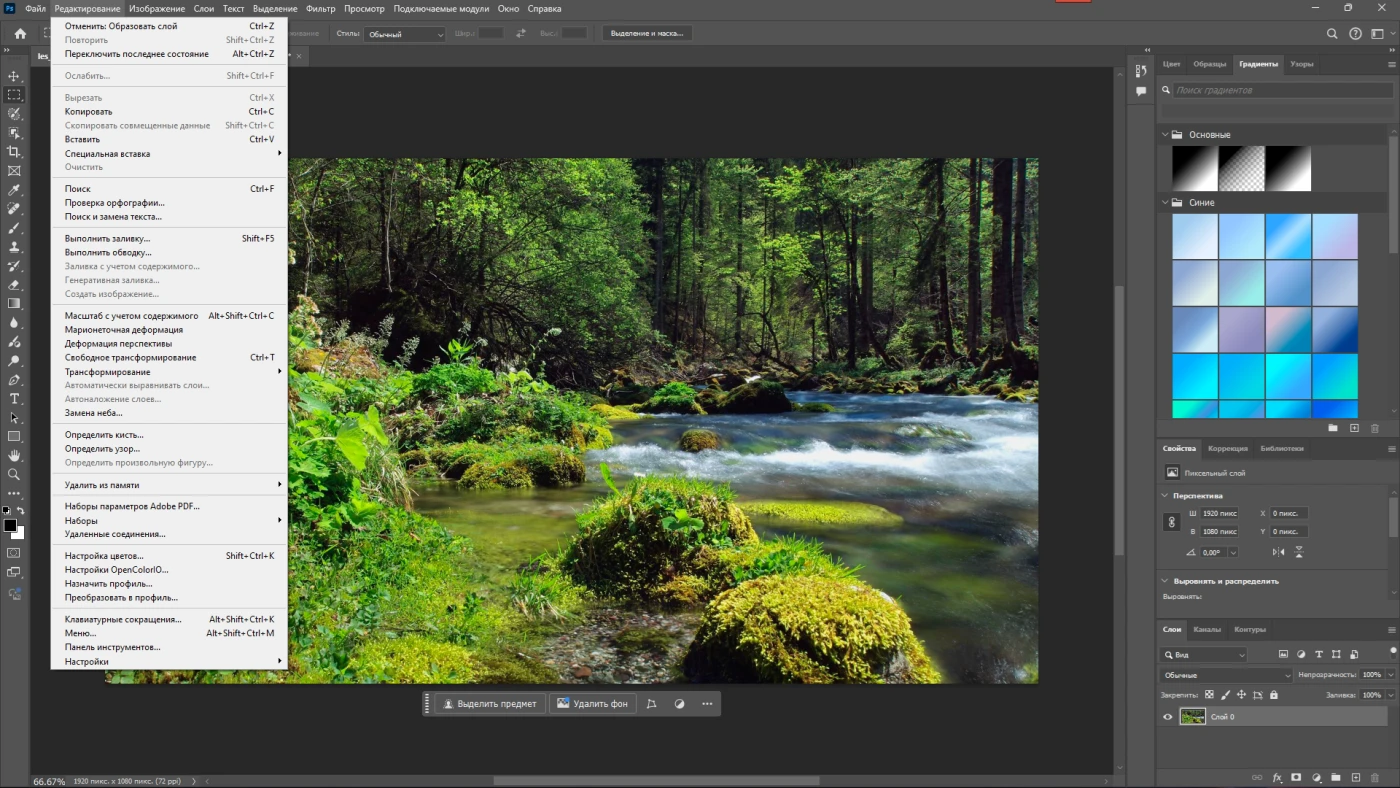Select the Move tool in the toolbar
The image size is (1400, 788).
tap(14, 76)
